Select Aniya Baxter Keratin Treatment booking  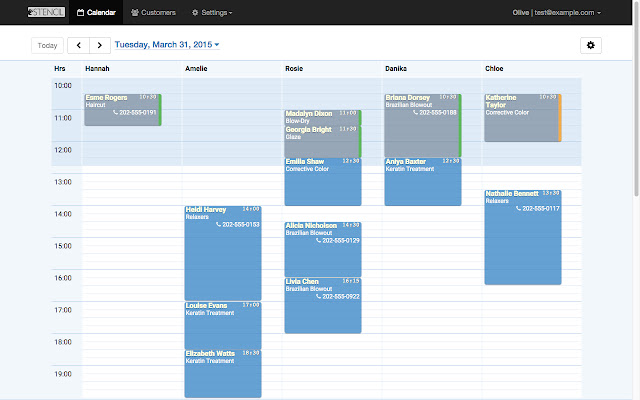[423, 182]
